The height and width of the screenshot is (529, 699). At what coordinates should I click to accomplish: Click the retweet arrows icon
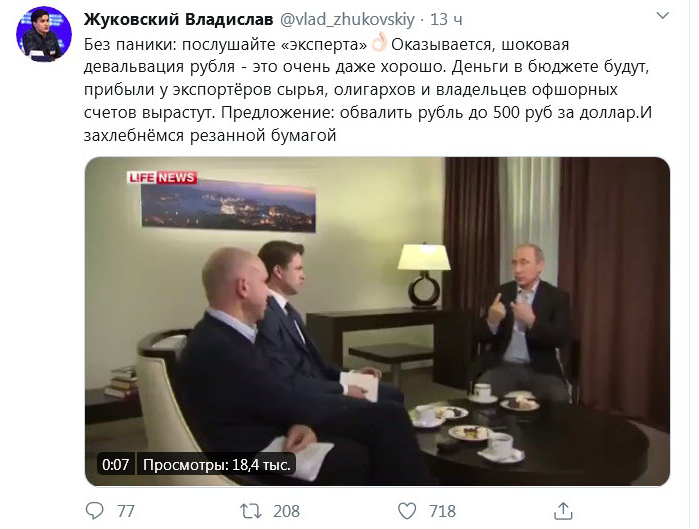click(x=251, y=511)
